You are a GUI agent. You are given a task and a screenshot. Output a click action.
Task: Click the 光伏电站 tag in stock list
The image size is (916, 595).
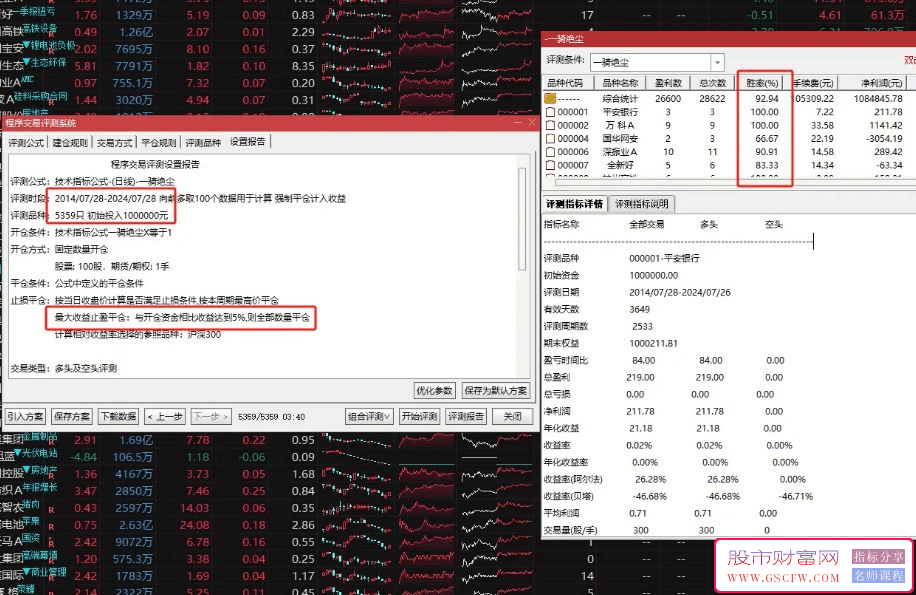coord(40,452)
